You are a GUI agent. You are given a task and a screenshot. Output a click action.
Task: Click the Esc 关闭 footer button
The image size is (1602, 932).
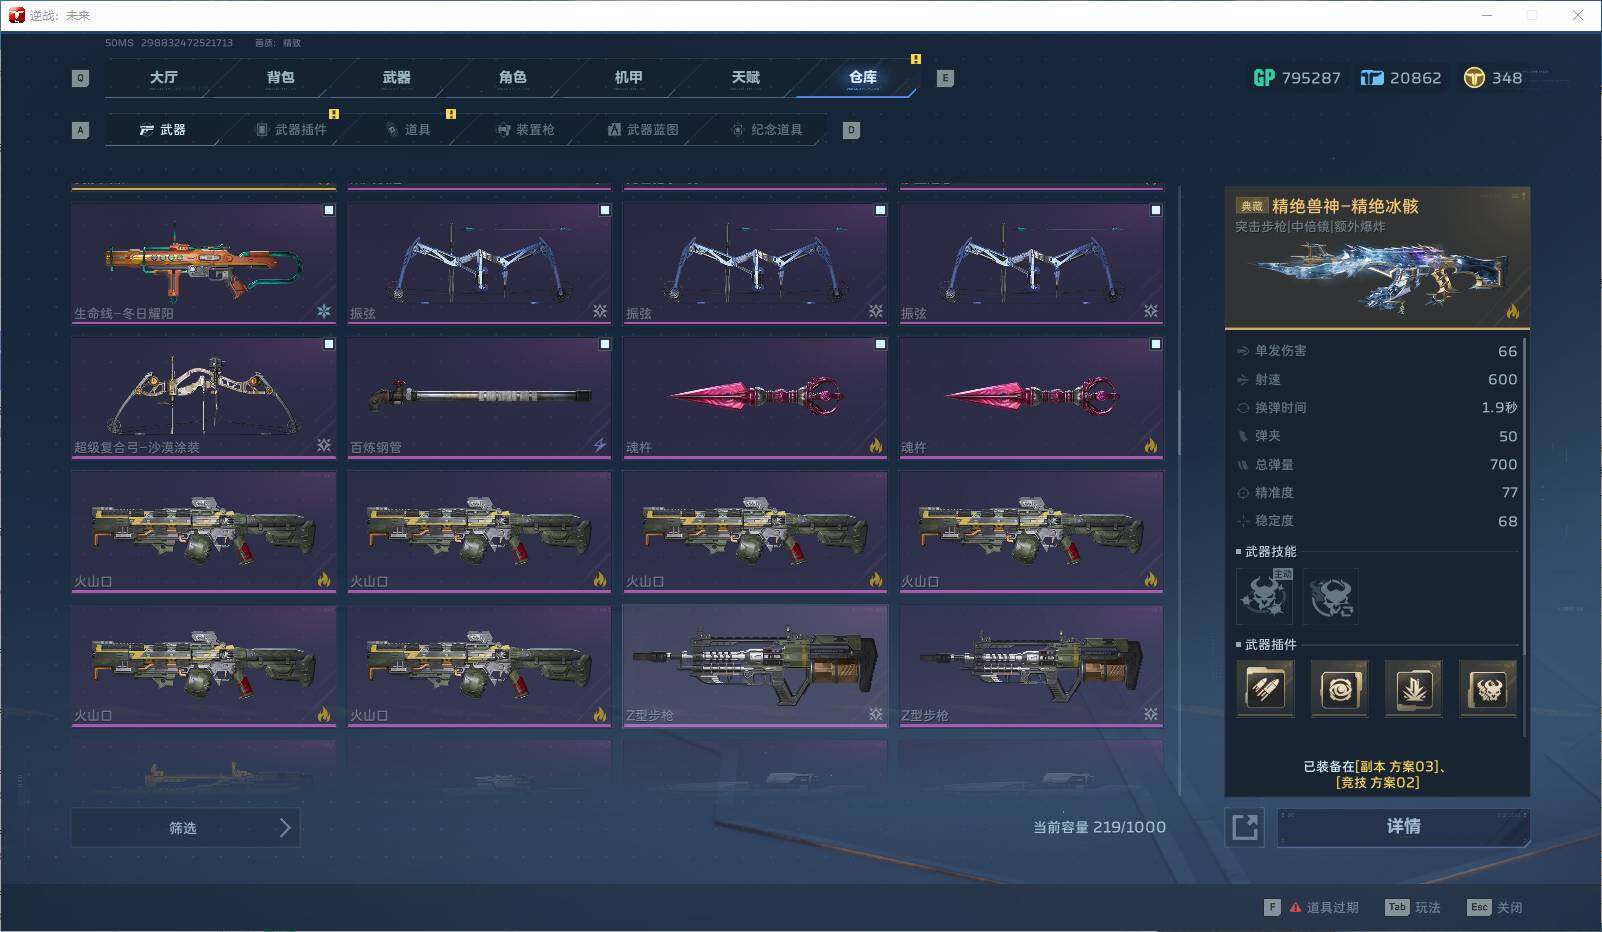(x=1495, y=907)
